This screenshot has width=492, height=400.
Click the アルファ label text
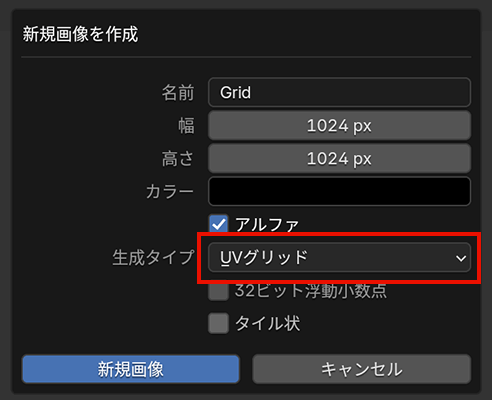[267, 224]
